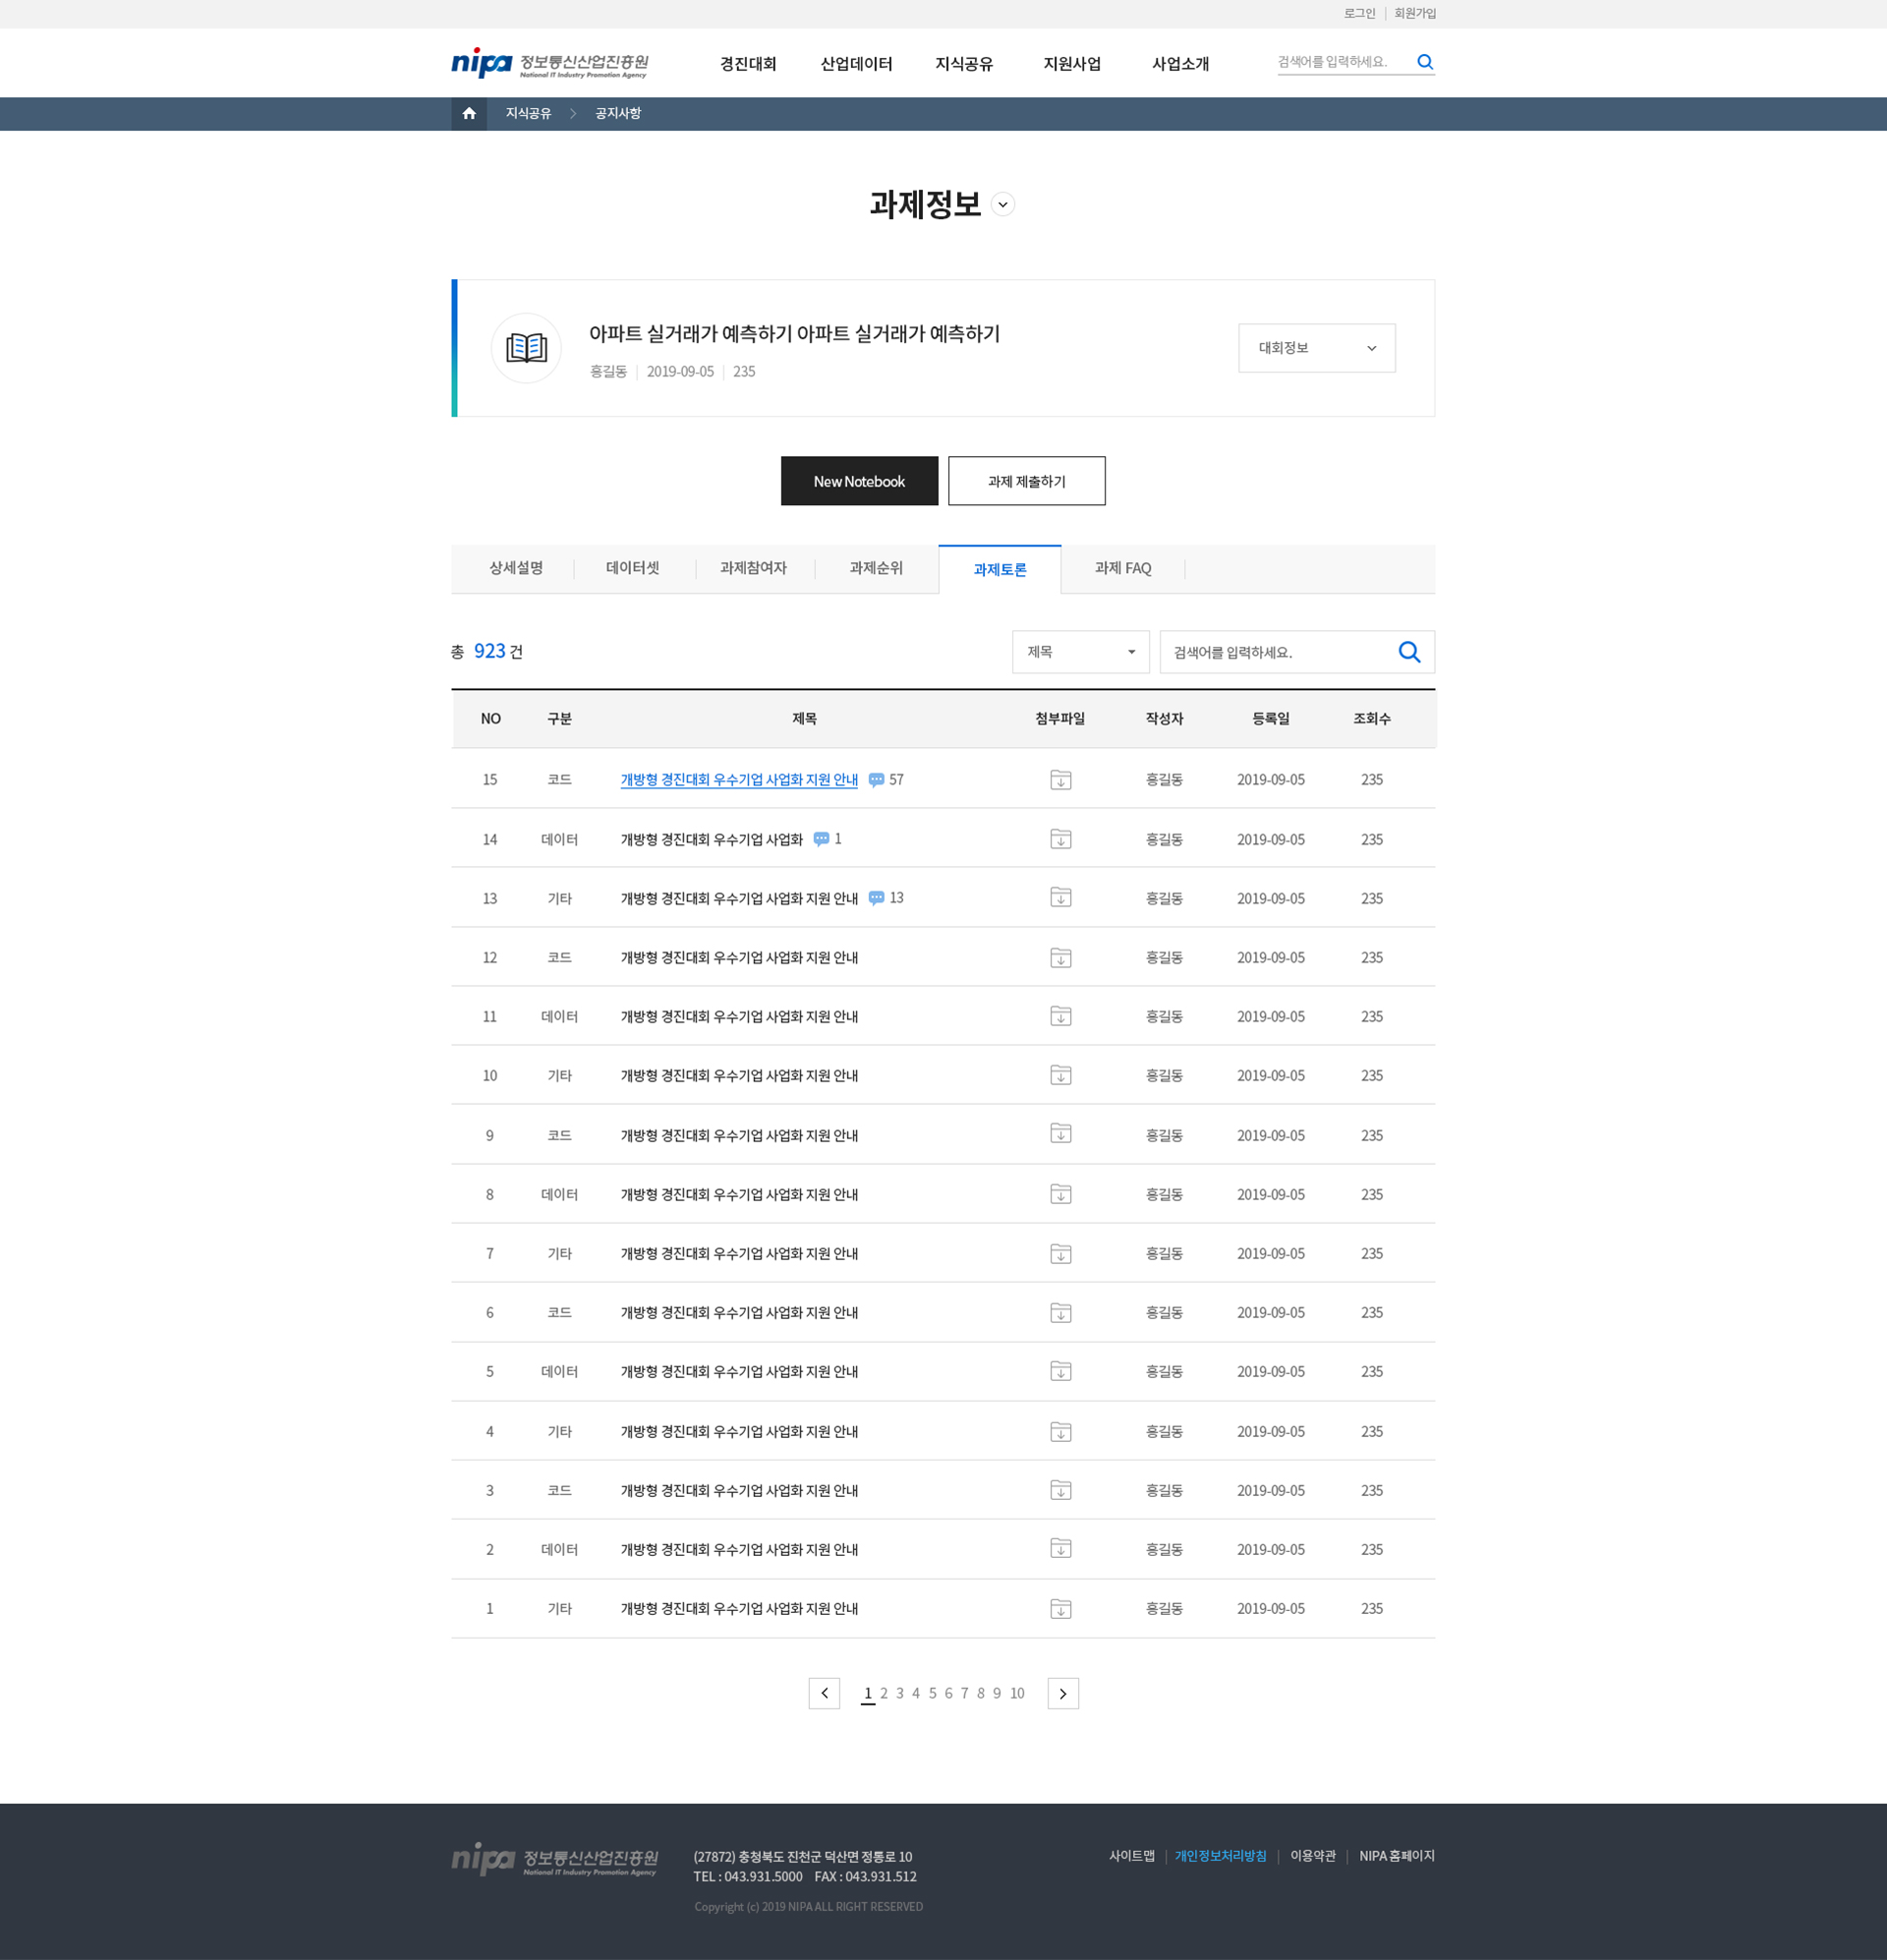Image resolution: width=1887 pixels, height=1960 pixels.
Task: Go to the previous page arrow
Action: pos(824,1693)
